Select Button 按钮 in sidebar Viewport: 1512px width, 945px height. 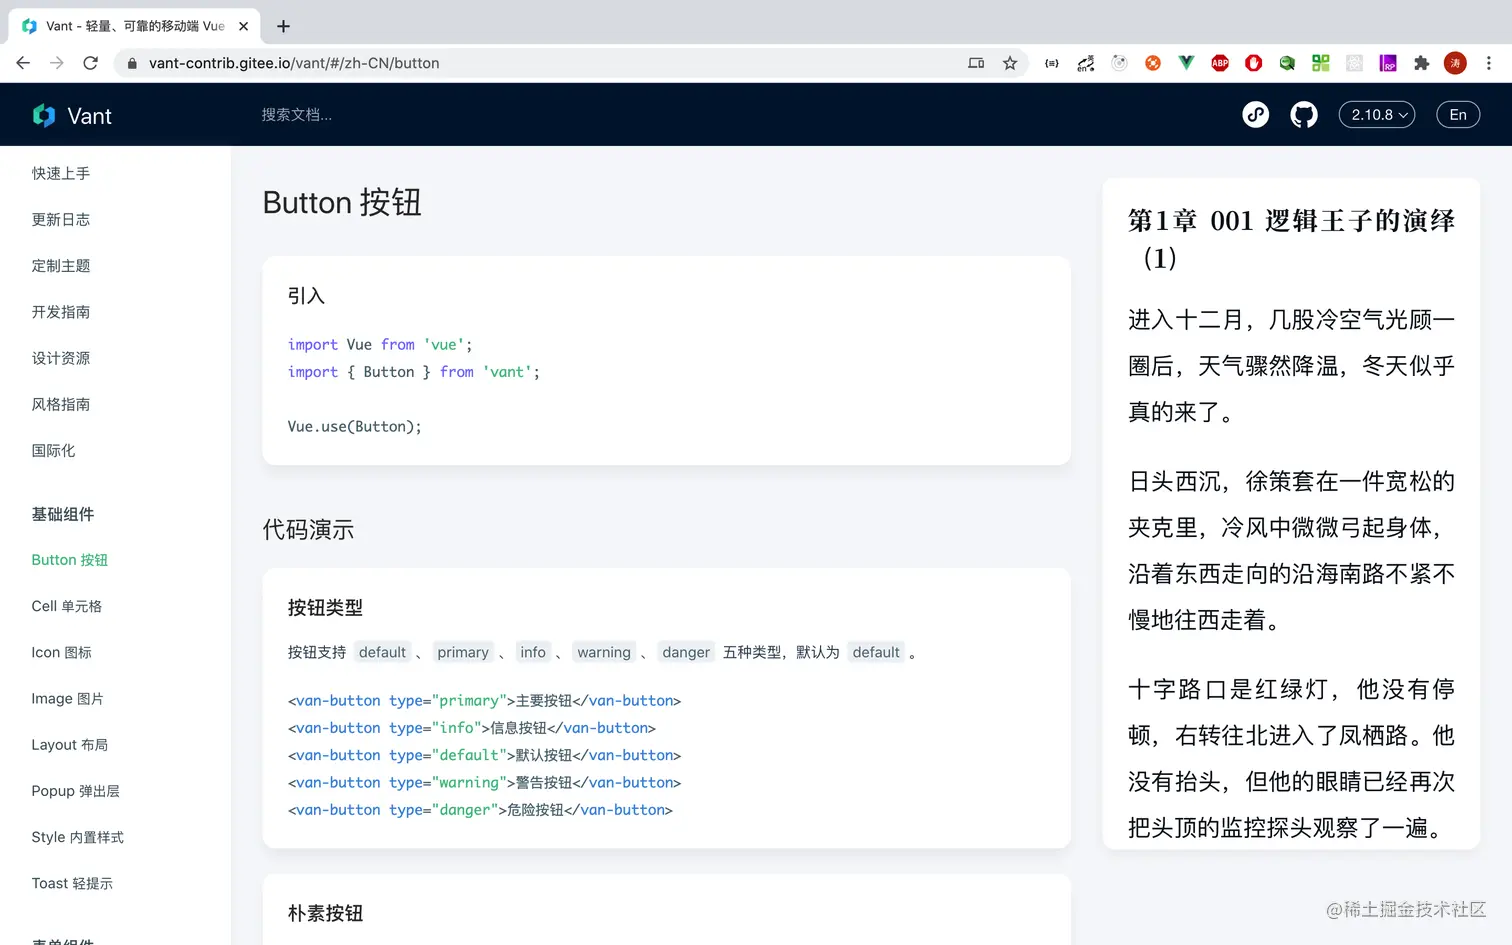[x=70, y=560]
